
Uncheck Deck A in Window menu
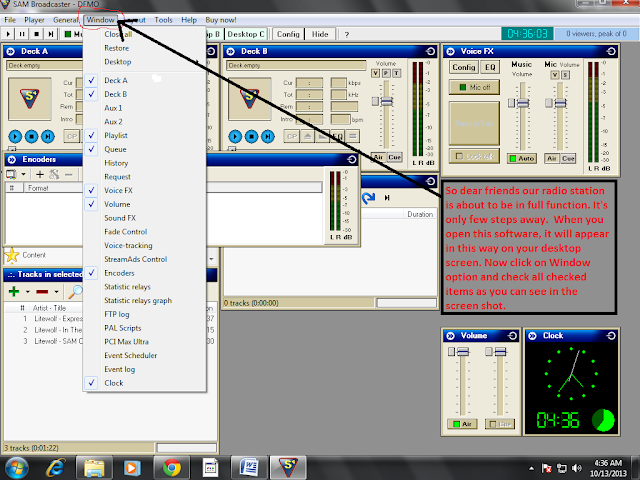click(x=144, y=80)
